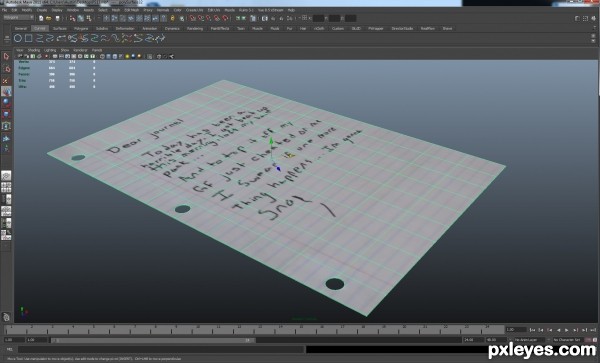Viewport: 600px width, 363px height.
Task: Activate the Paint selection tool in the toolbox
Action: 6,80
